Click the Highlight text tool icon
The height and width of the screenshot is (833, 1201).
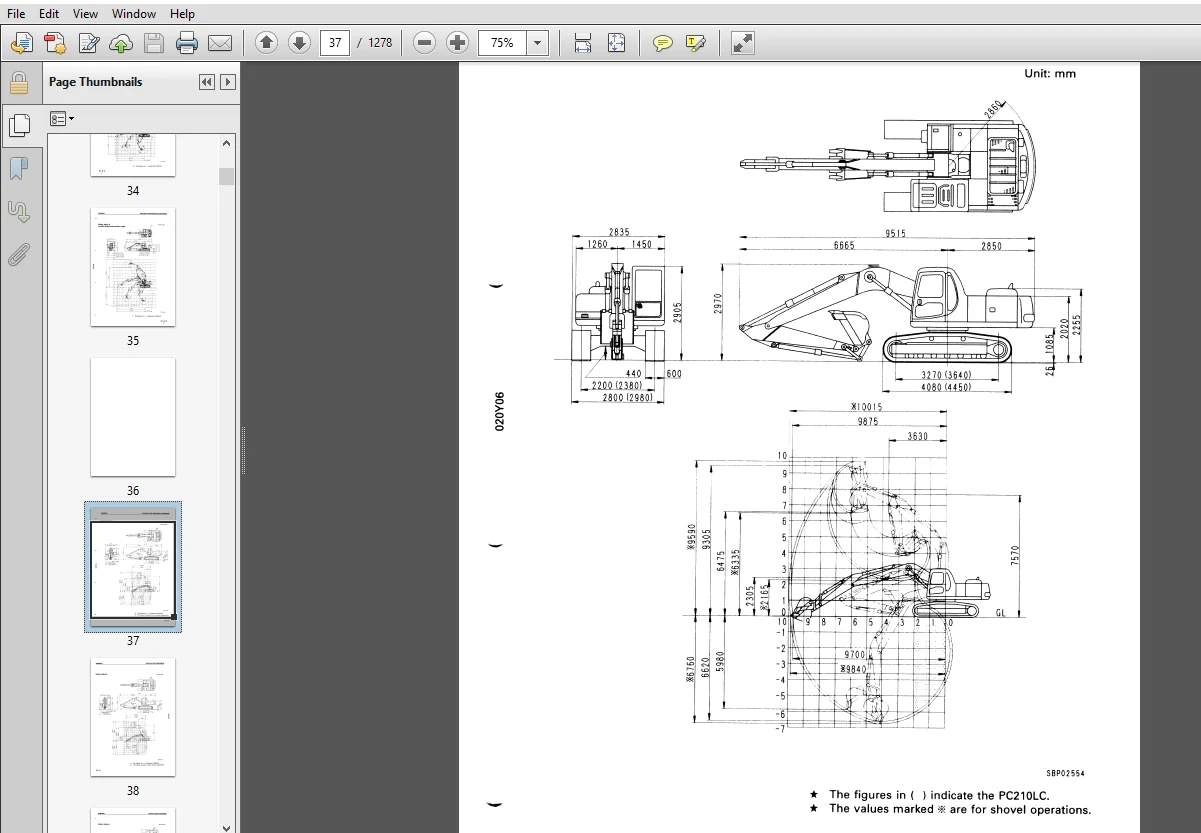tap(697, 43)
